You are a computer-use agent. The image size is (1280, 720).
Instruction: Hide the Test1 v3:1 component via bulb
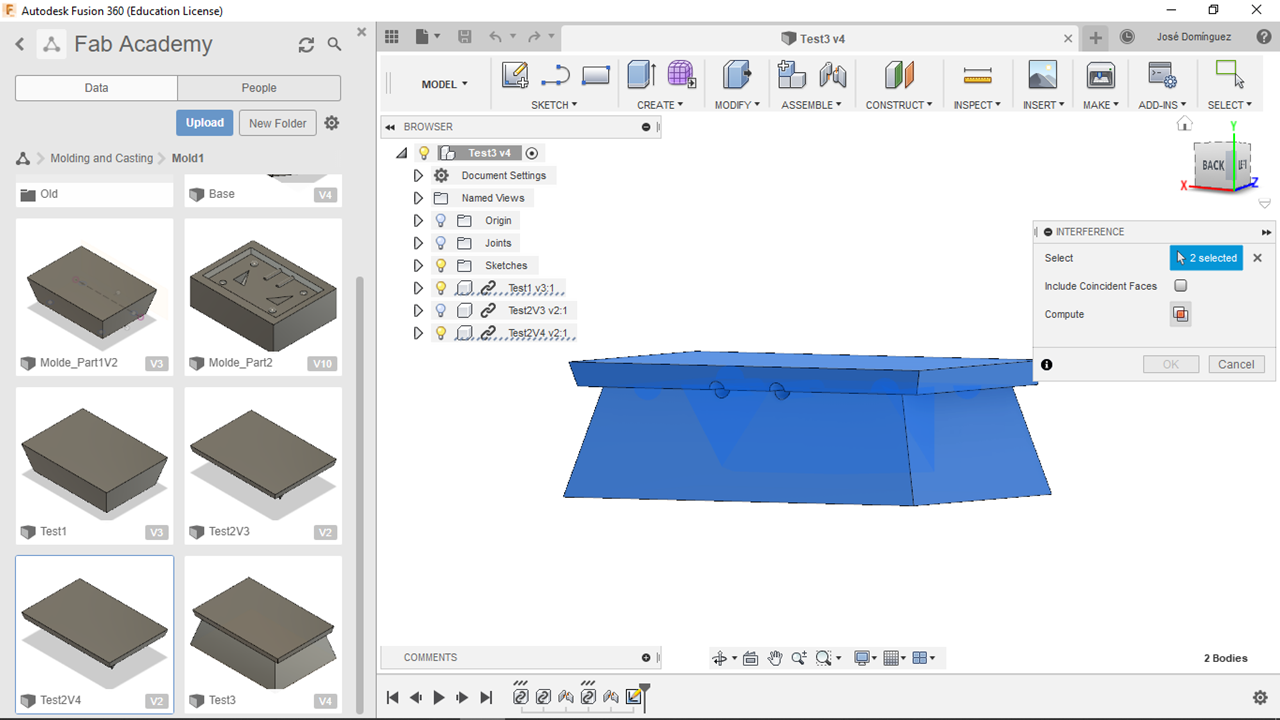(441, 288)
